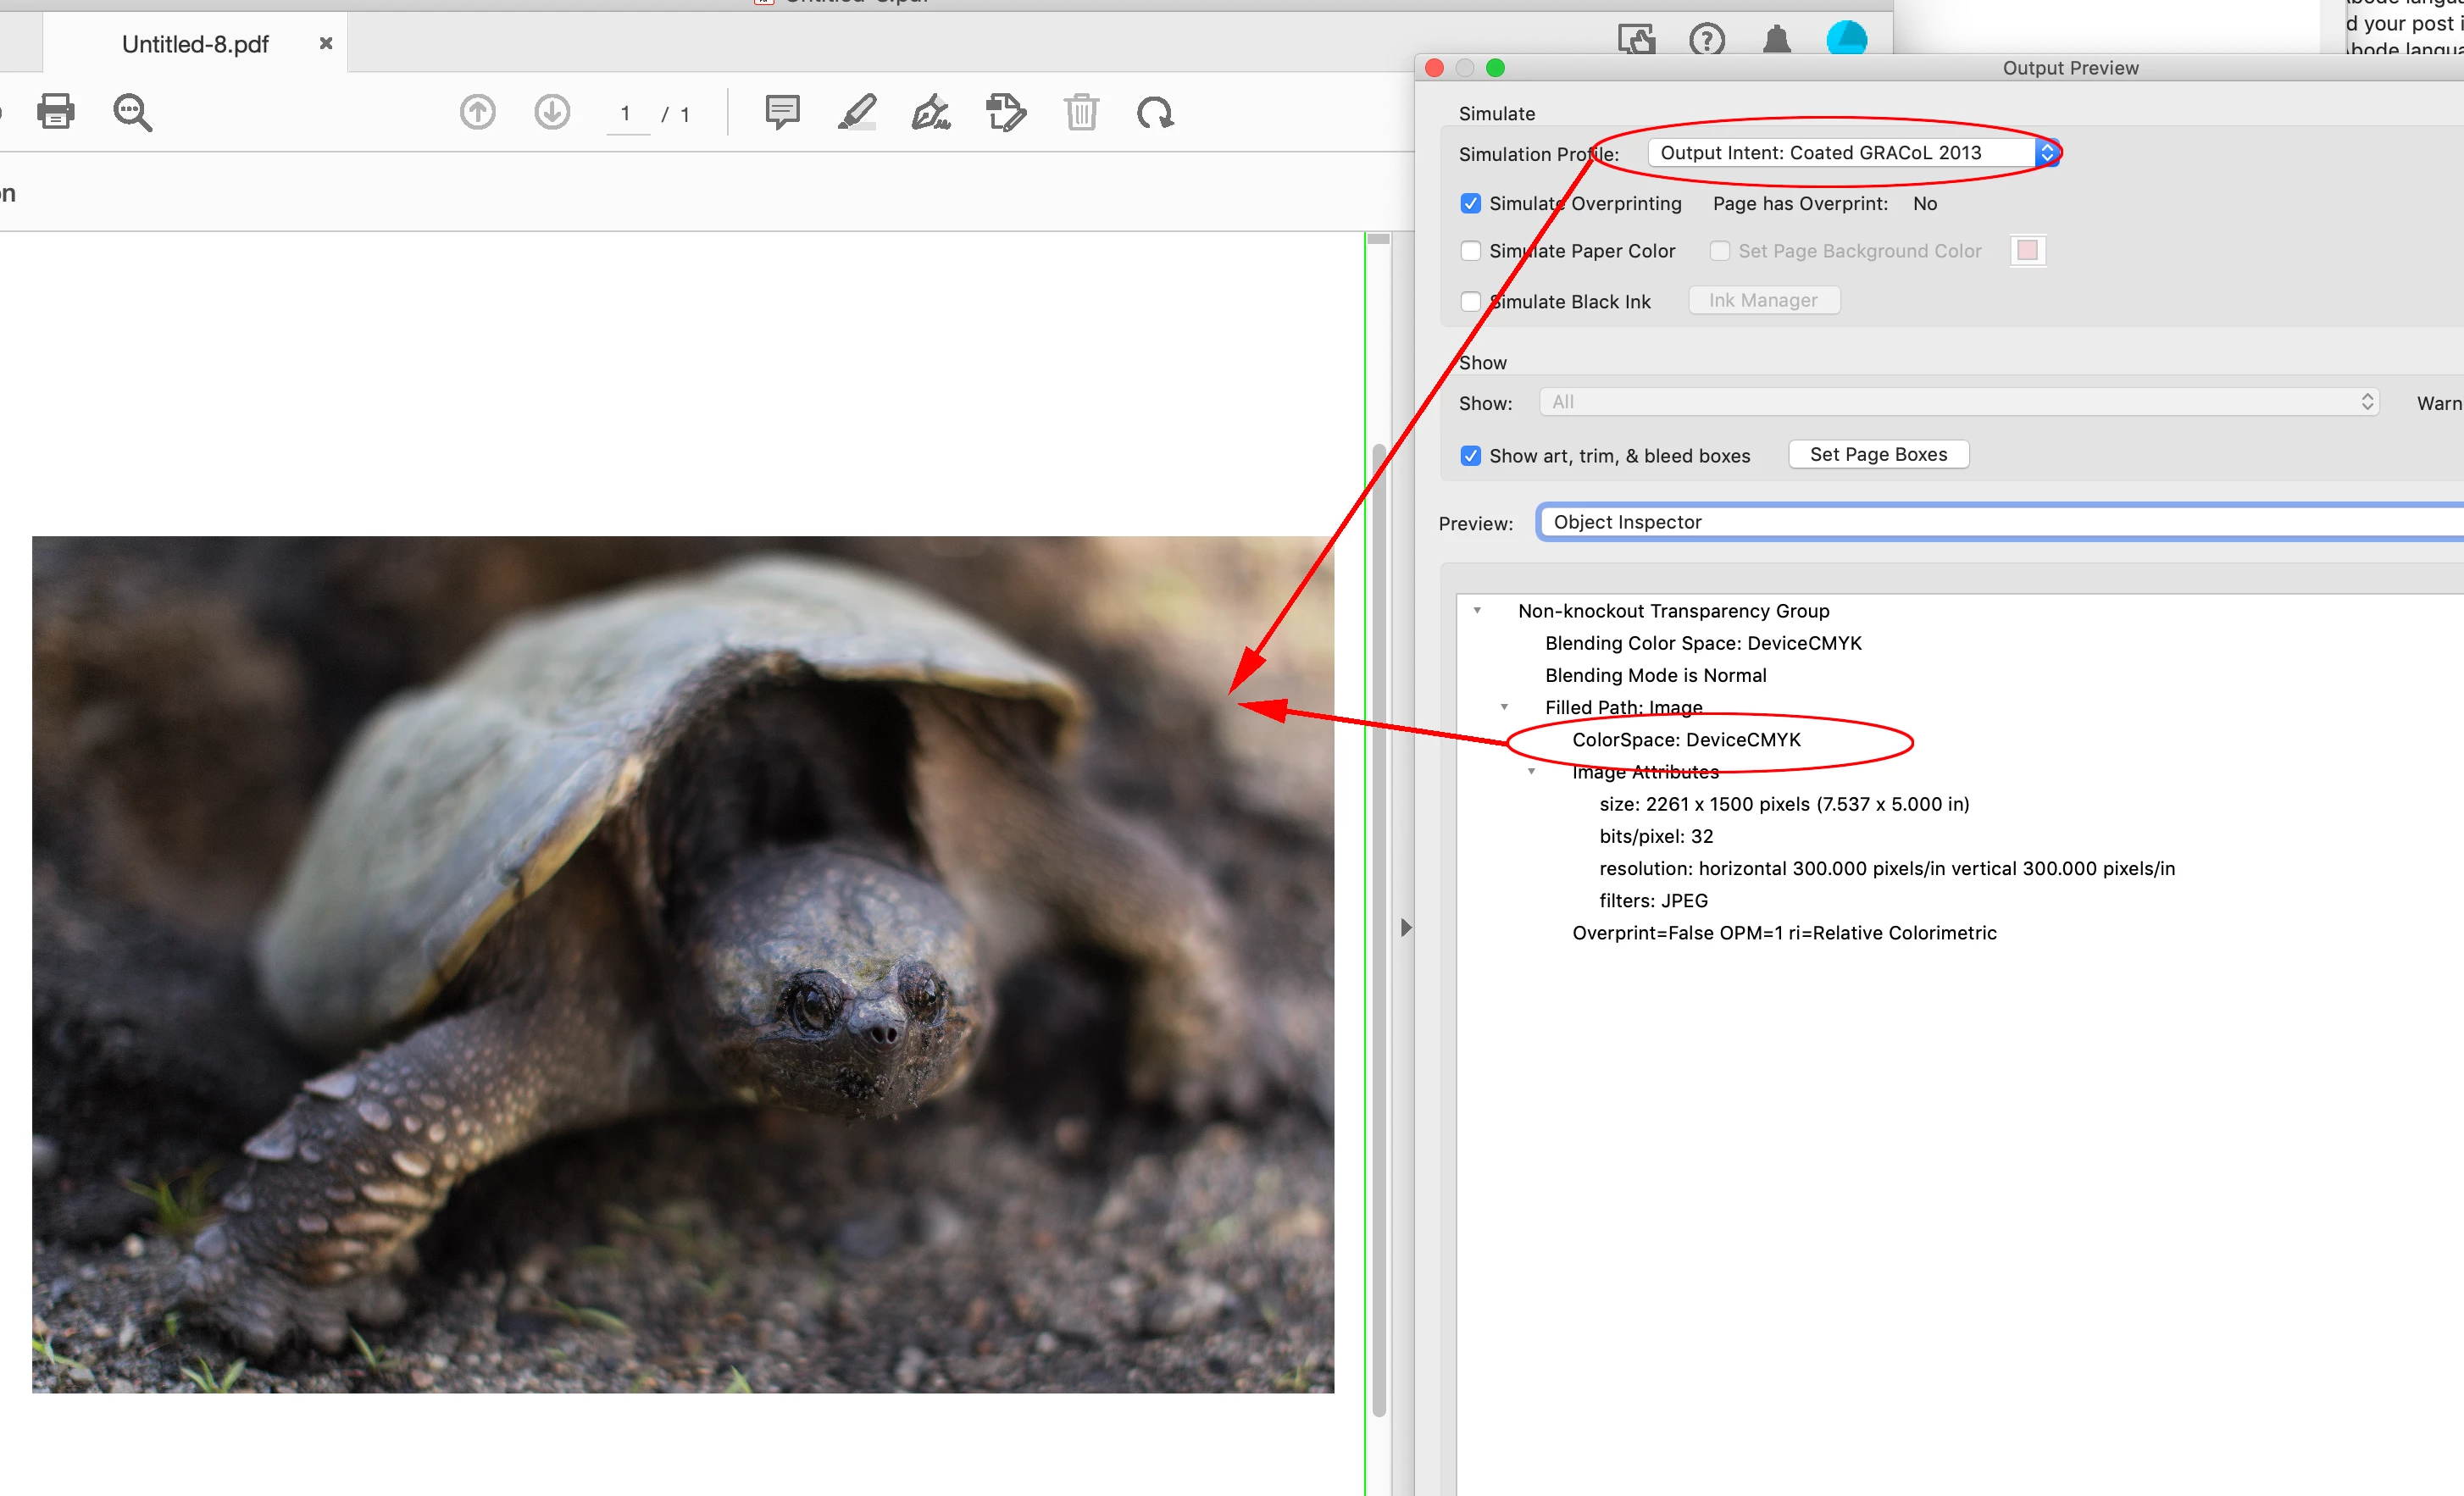2464x1496 pixels.
Task: Click the Set Page Boxes button
Action: pyautogui.click(x=1877, y=454)
